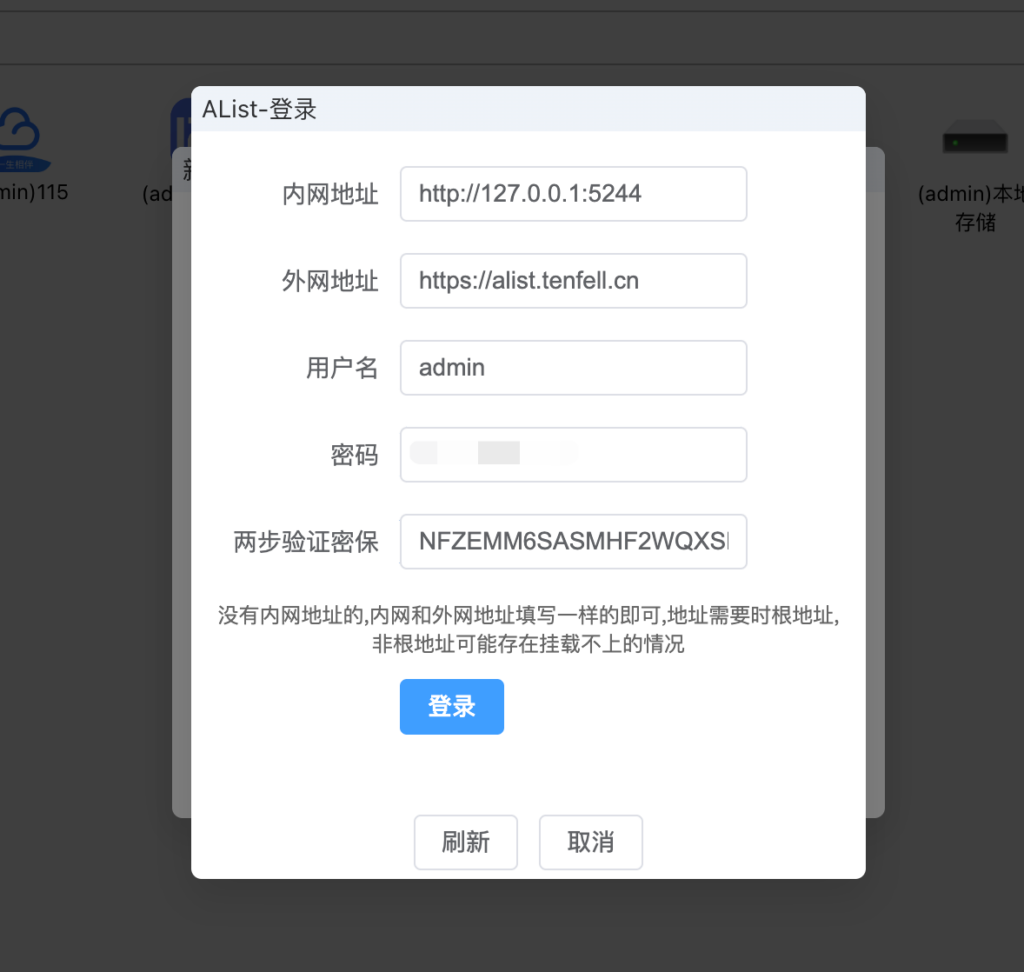This screenshot has height=972, width=1024.
Task: Select the (admin)115 storage label text
Action: [33, 192]
